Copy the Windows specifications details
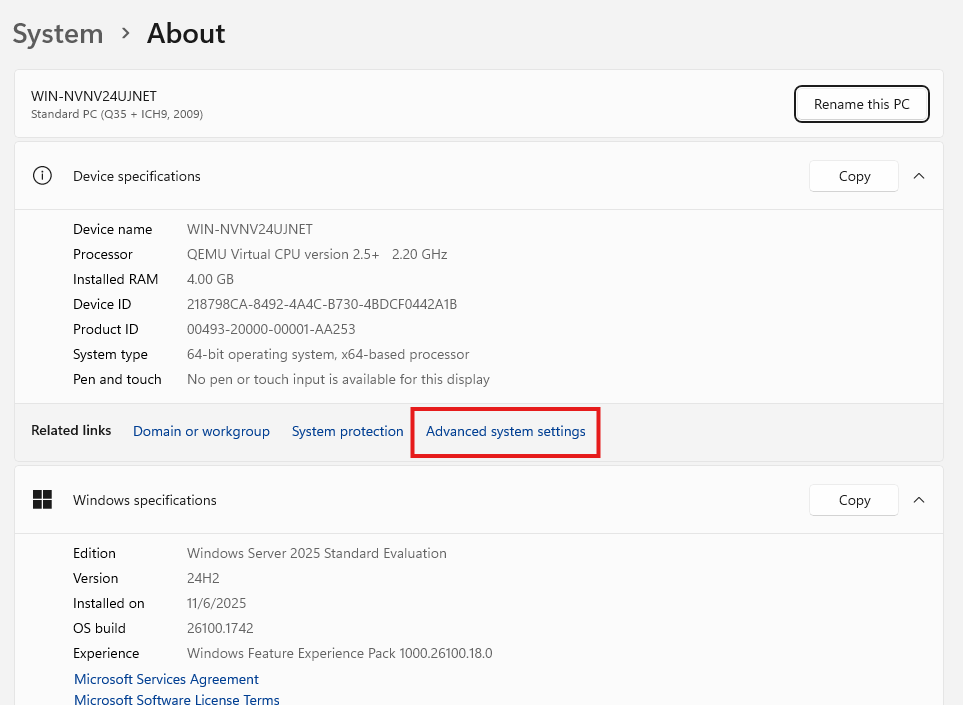The image size is (963, 705). click(x=853, y=499)
